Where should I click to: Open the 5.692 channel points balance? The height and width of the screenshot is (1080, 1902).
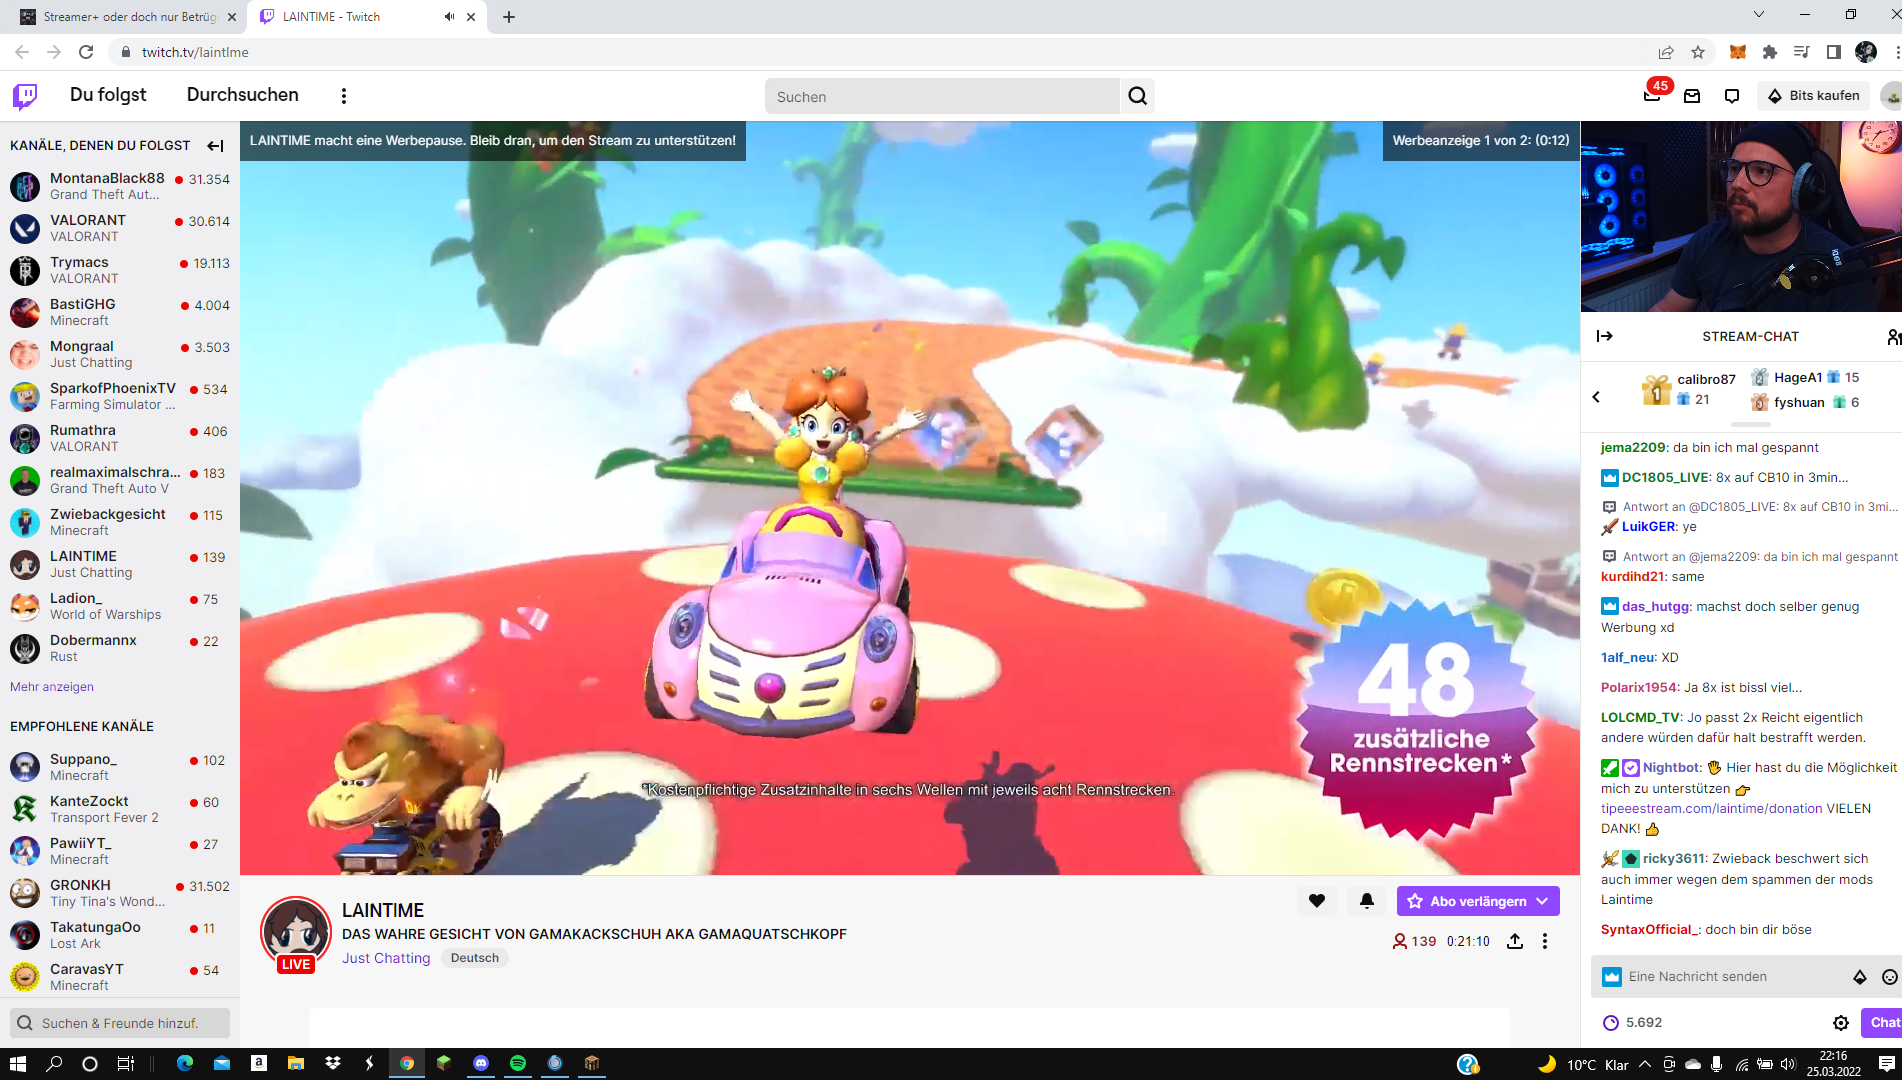tap(1632, 1022)
